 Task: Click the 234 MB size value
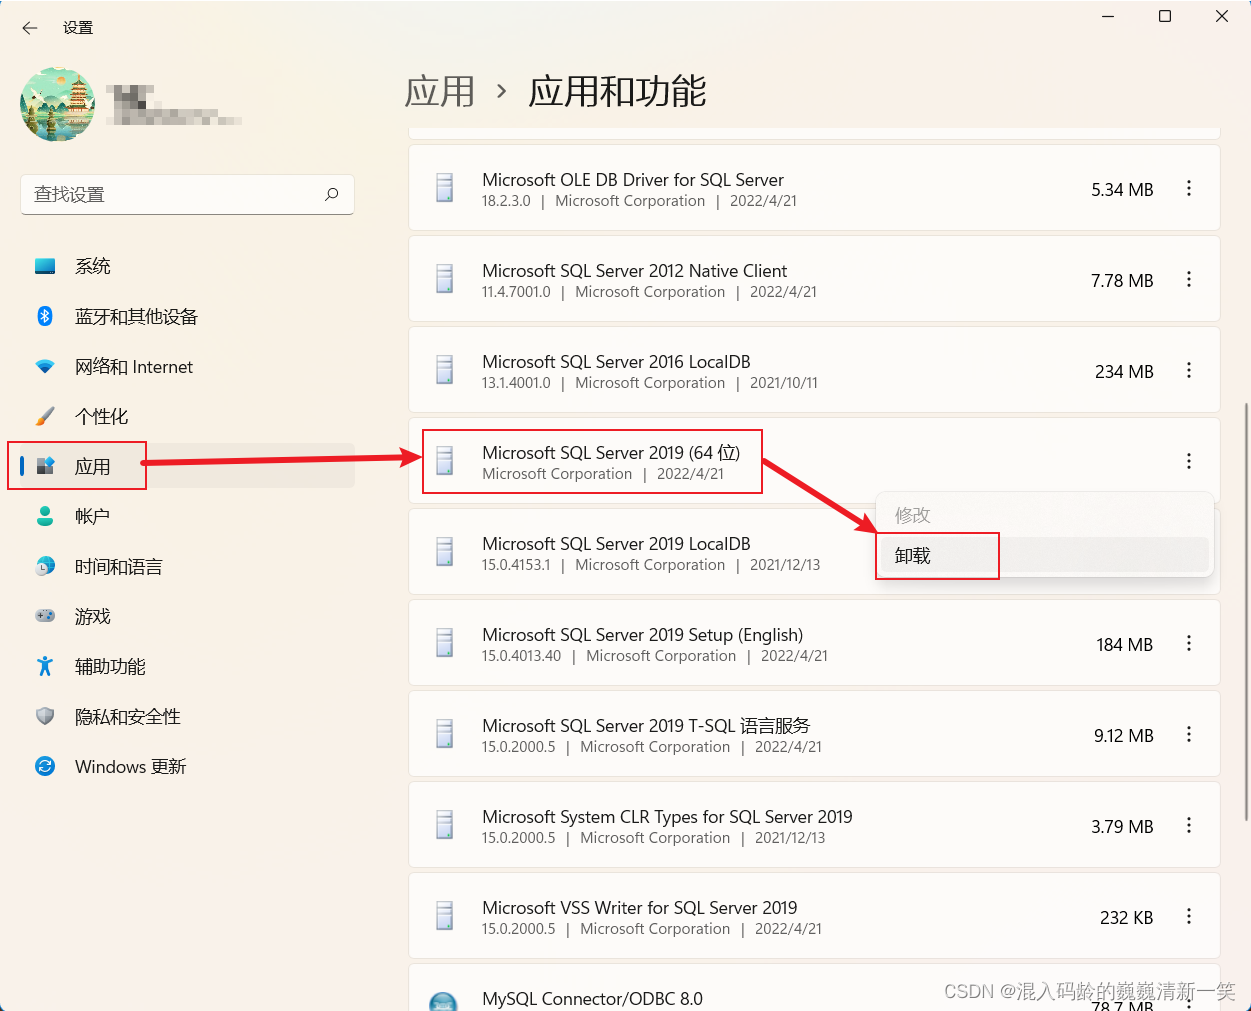(1124, 371)
